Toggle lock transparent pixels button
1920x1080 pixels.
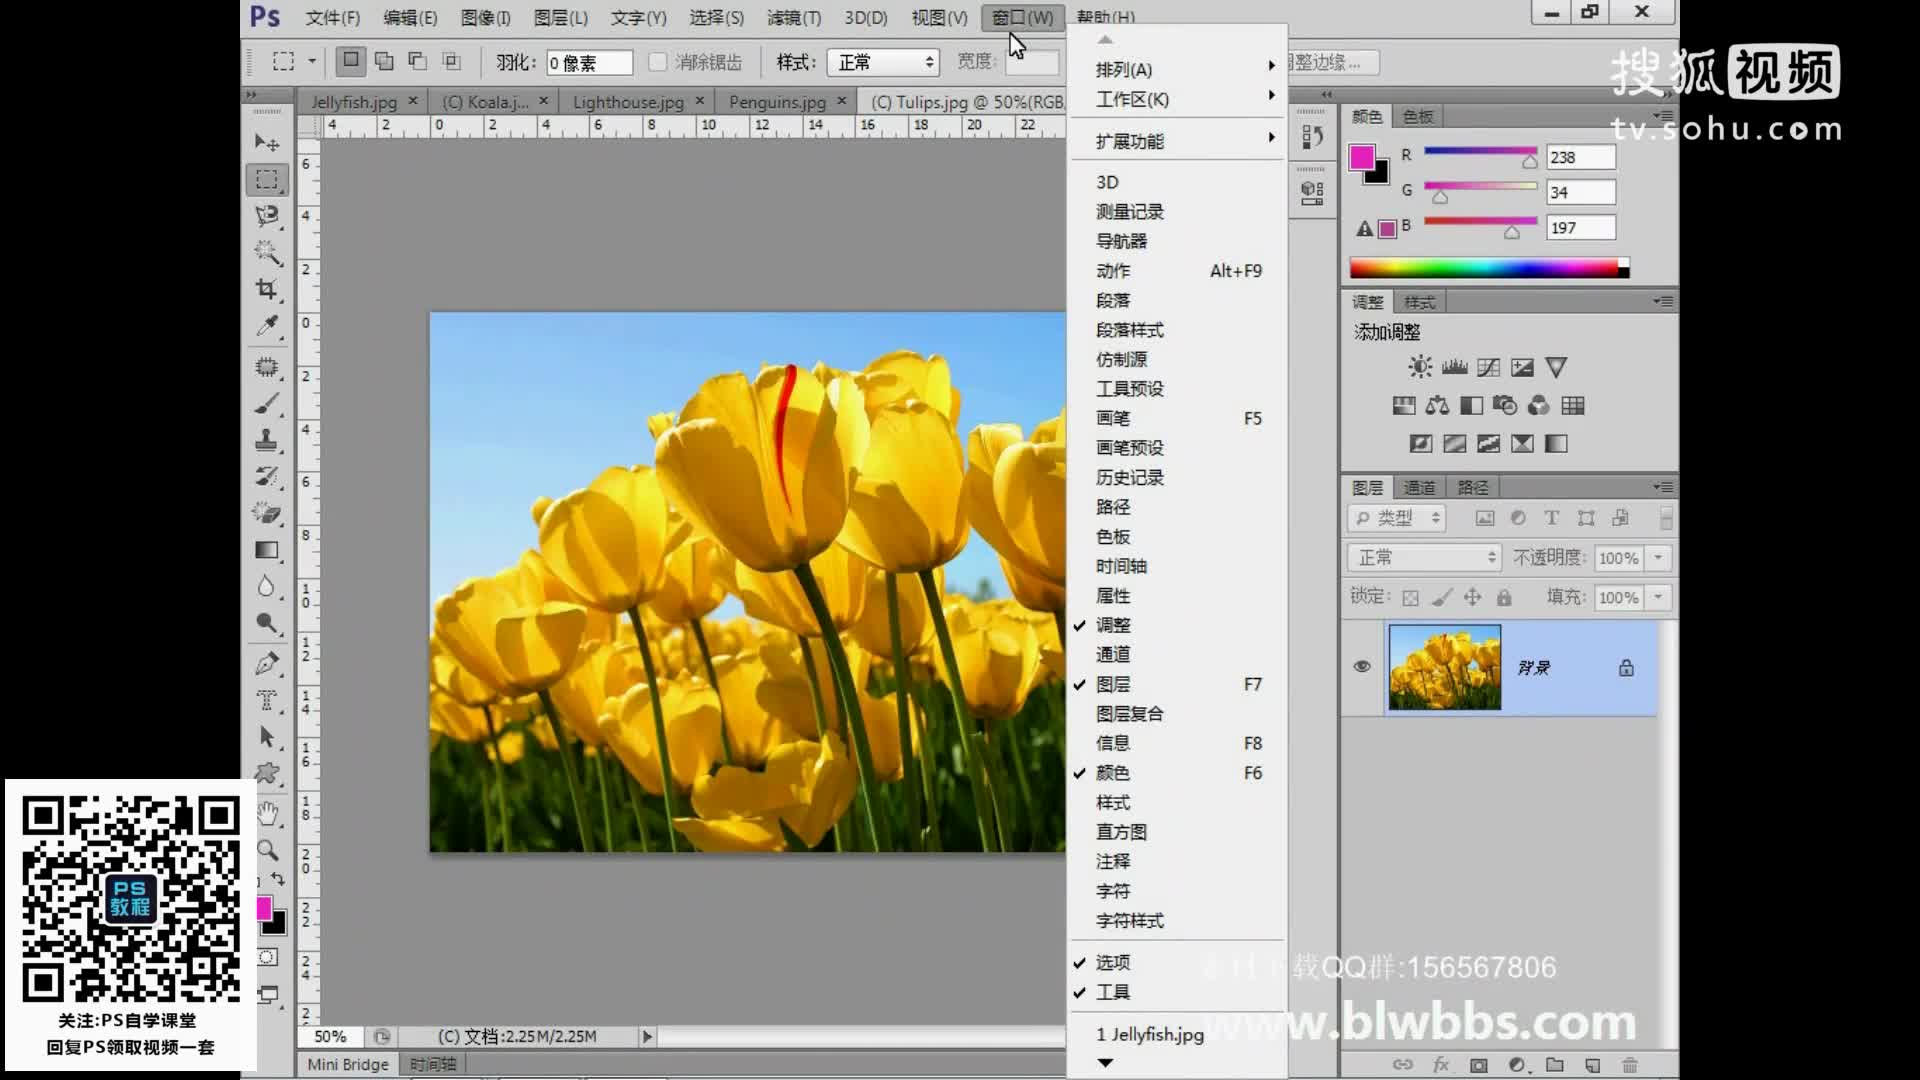[1410, 598]
